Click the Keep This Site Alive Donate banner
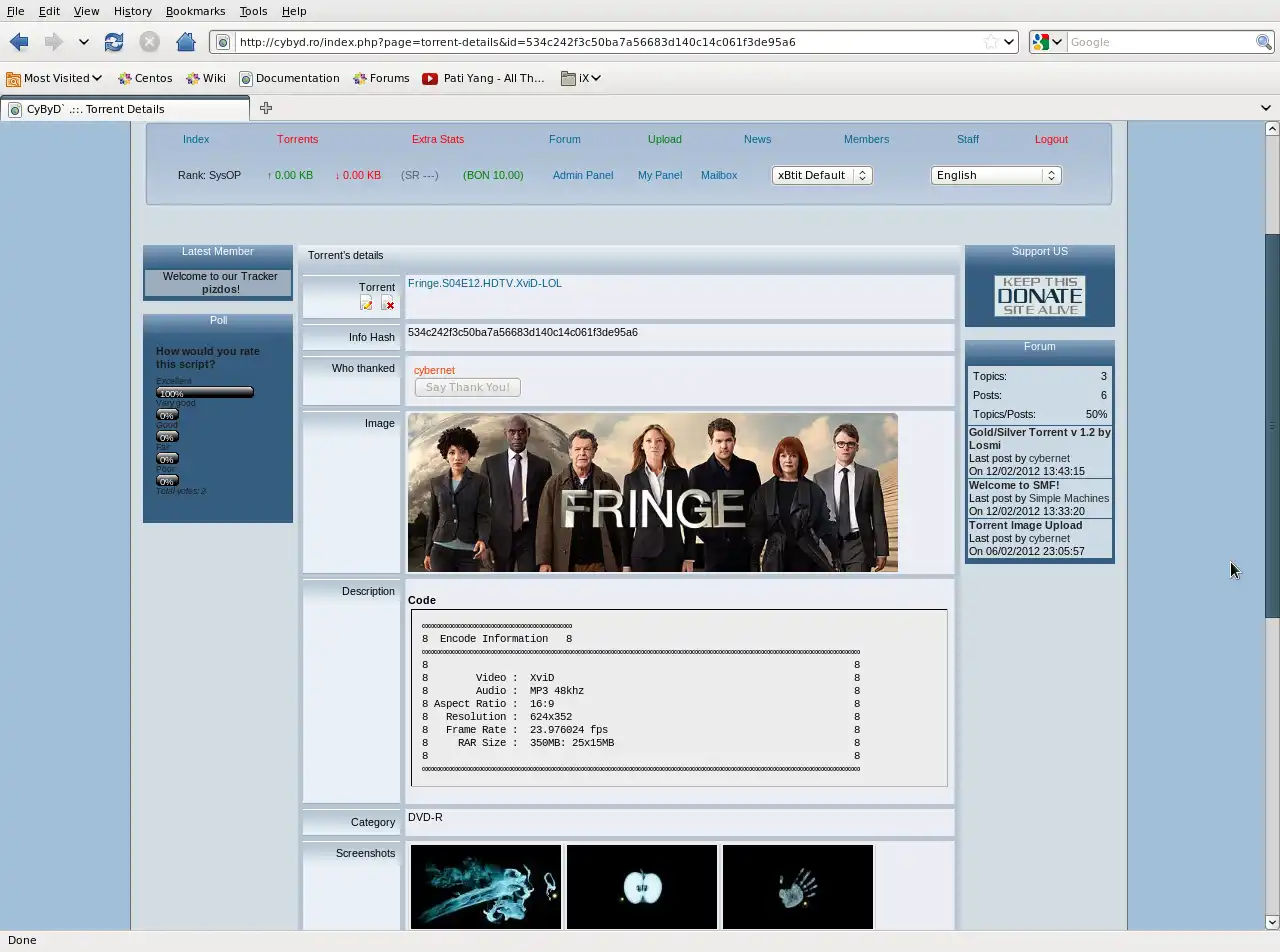This screenshot has height=952, width=1280. point(1040,296)
